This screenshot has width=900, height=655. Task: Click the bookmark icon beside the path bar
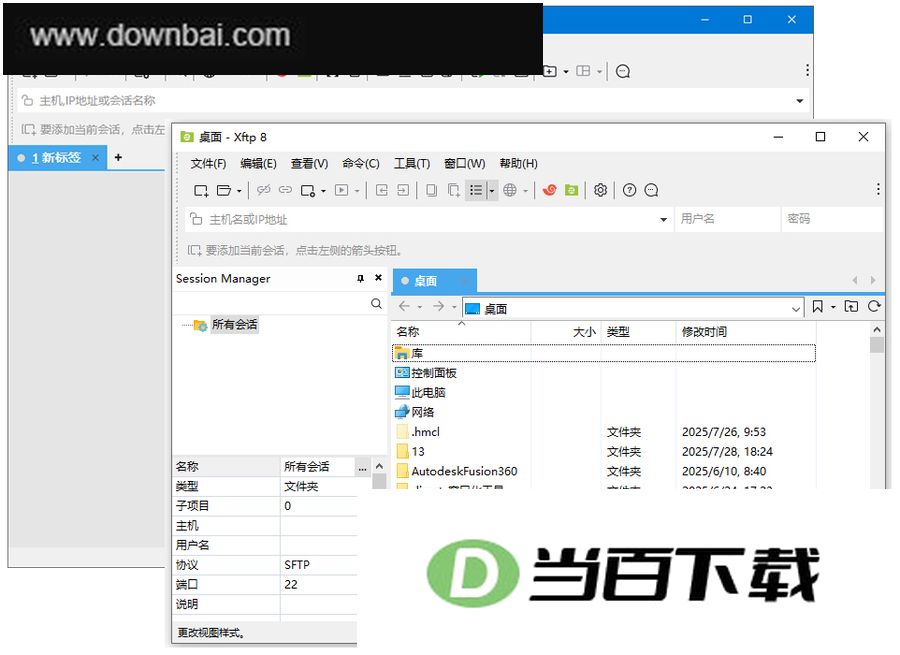pos(817,307)
